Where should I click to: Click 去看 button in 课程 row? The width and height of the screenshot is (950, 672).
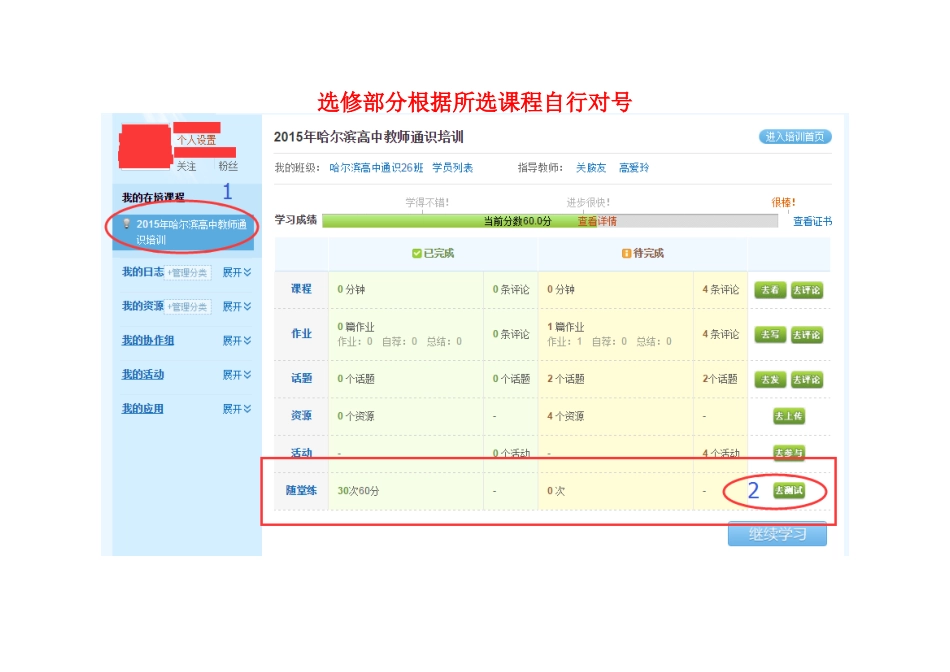coord(770,290)
